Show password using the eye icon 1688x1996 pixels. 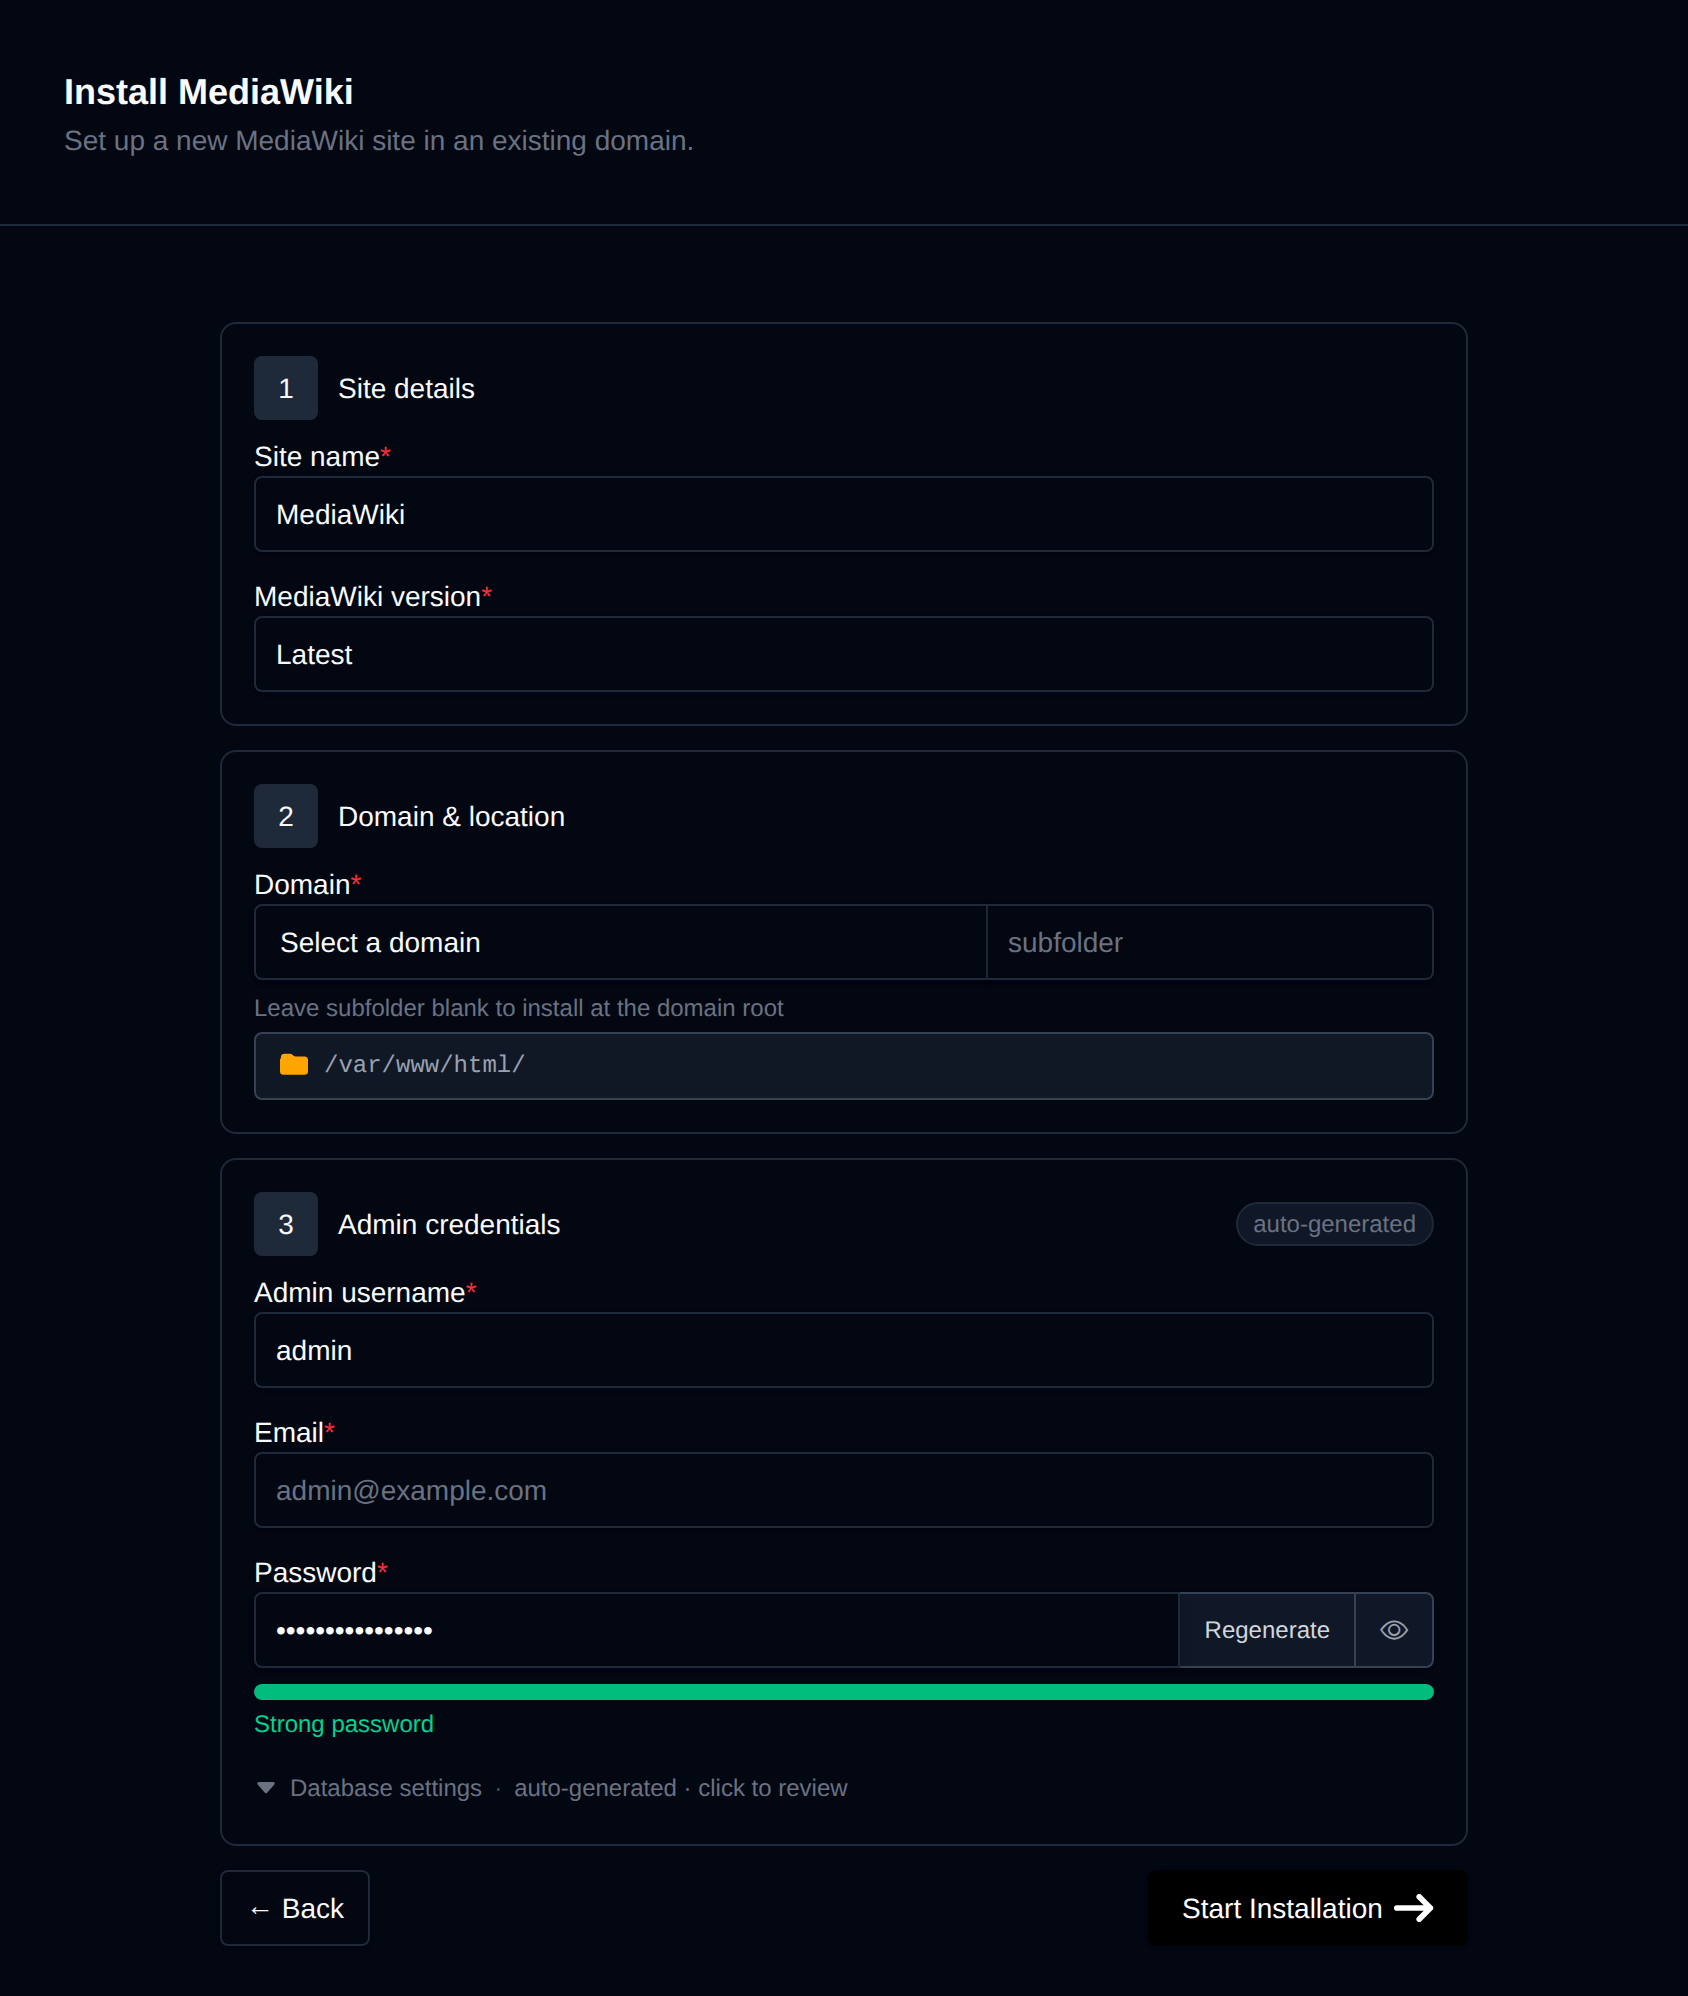point(1394,1630)
